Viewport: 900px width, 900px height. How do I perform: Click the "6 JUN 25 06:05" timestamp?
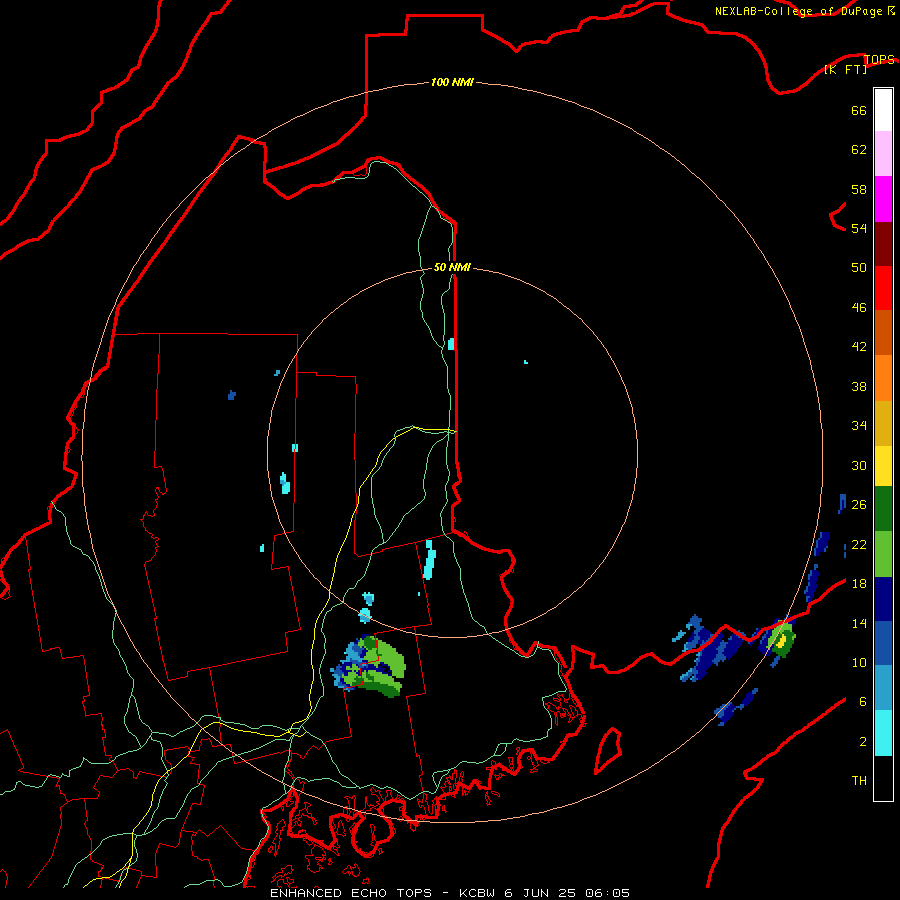pyautogui.click(x=567, y=893)
